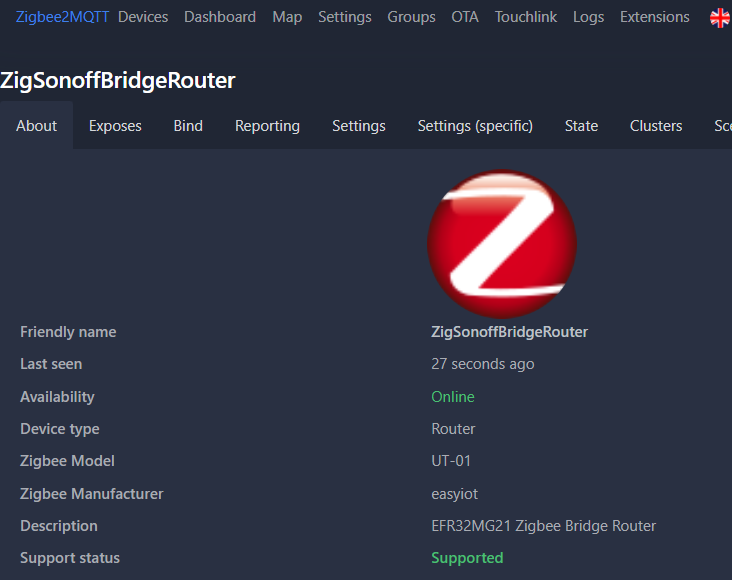
Task: Click the Zigbee Model label
Action: [67, 461]
